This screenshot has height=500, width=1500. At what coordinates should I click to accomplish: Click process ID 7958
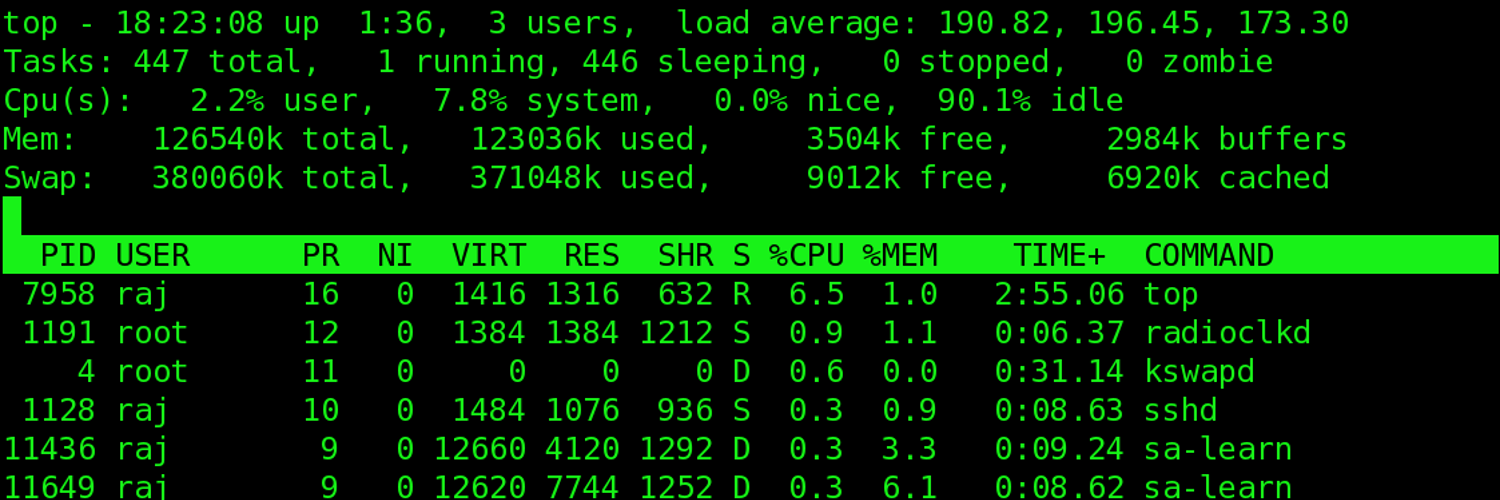pyautogui.click(x=58, y=294)
